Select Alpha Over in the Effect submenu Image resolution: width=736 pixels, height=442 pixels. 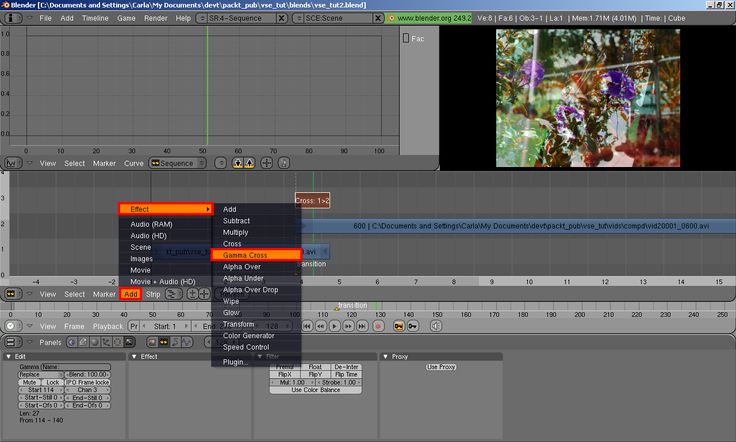click(x=242, y=266)
